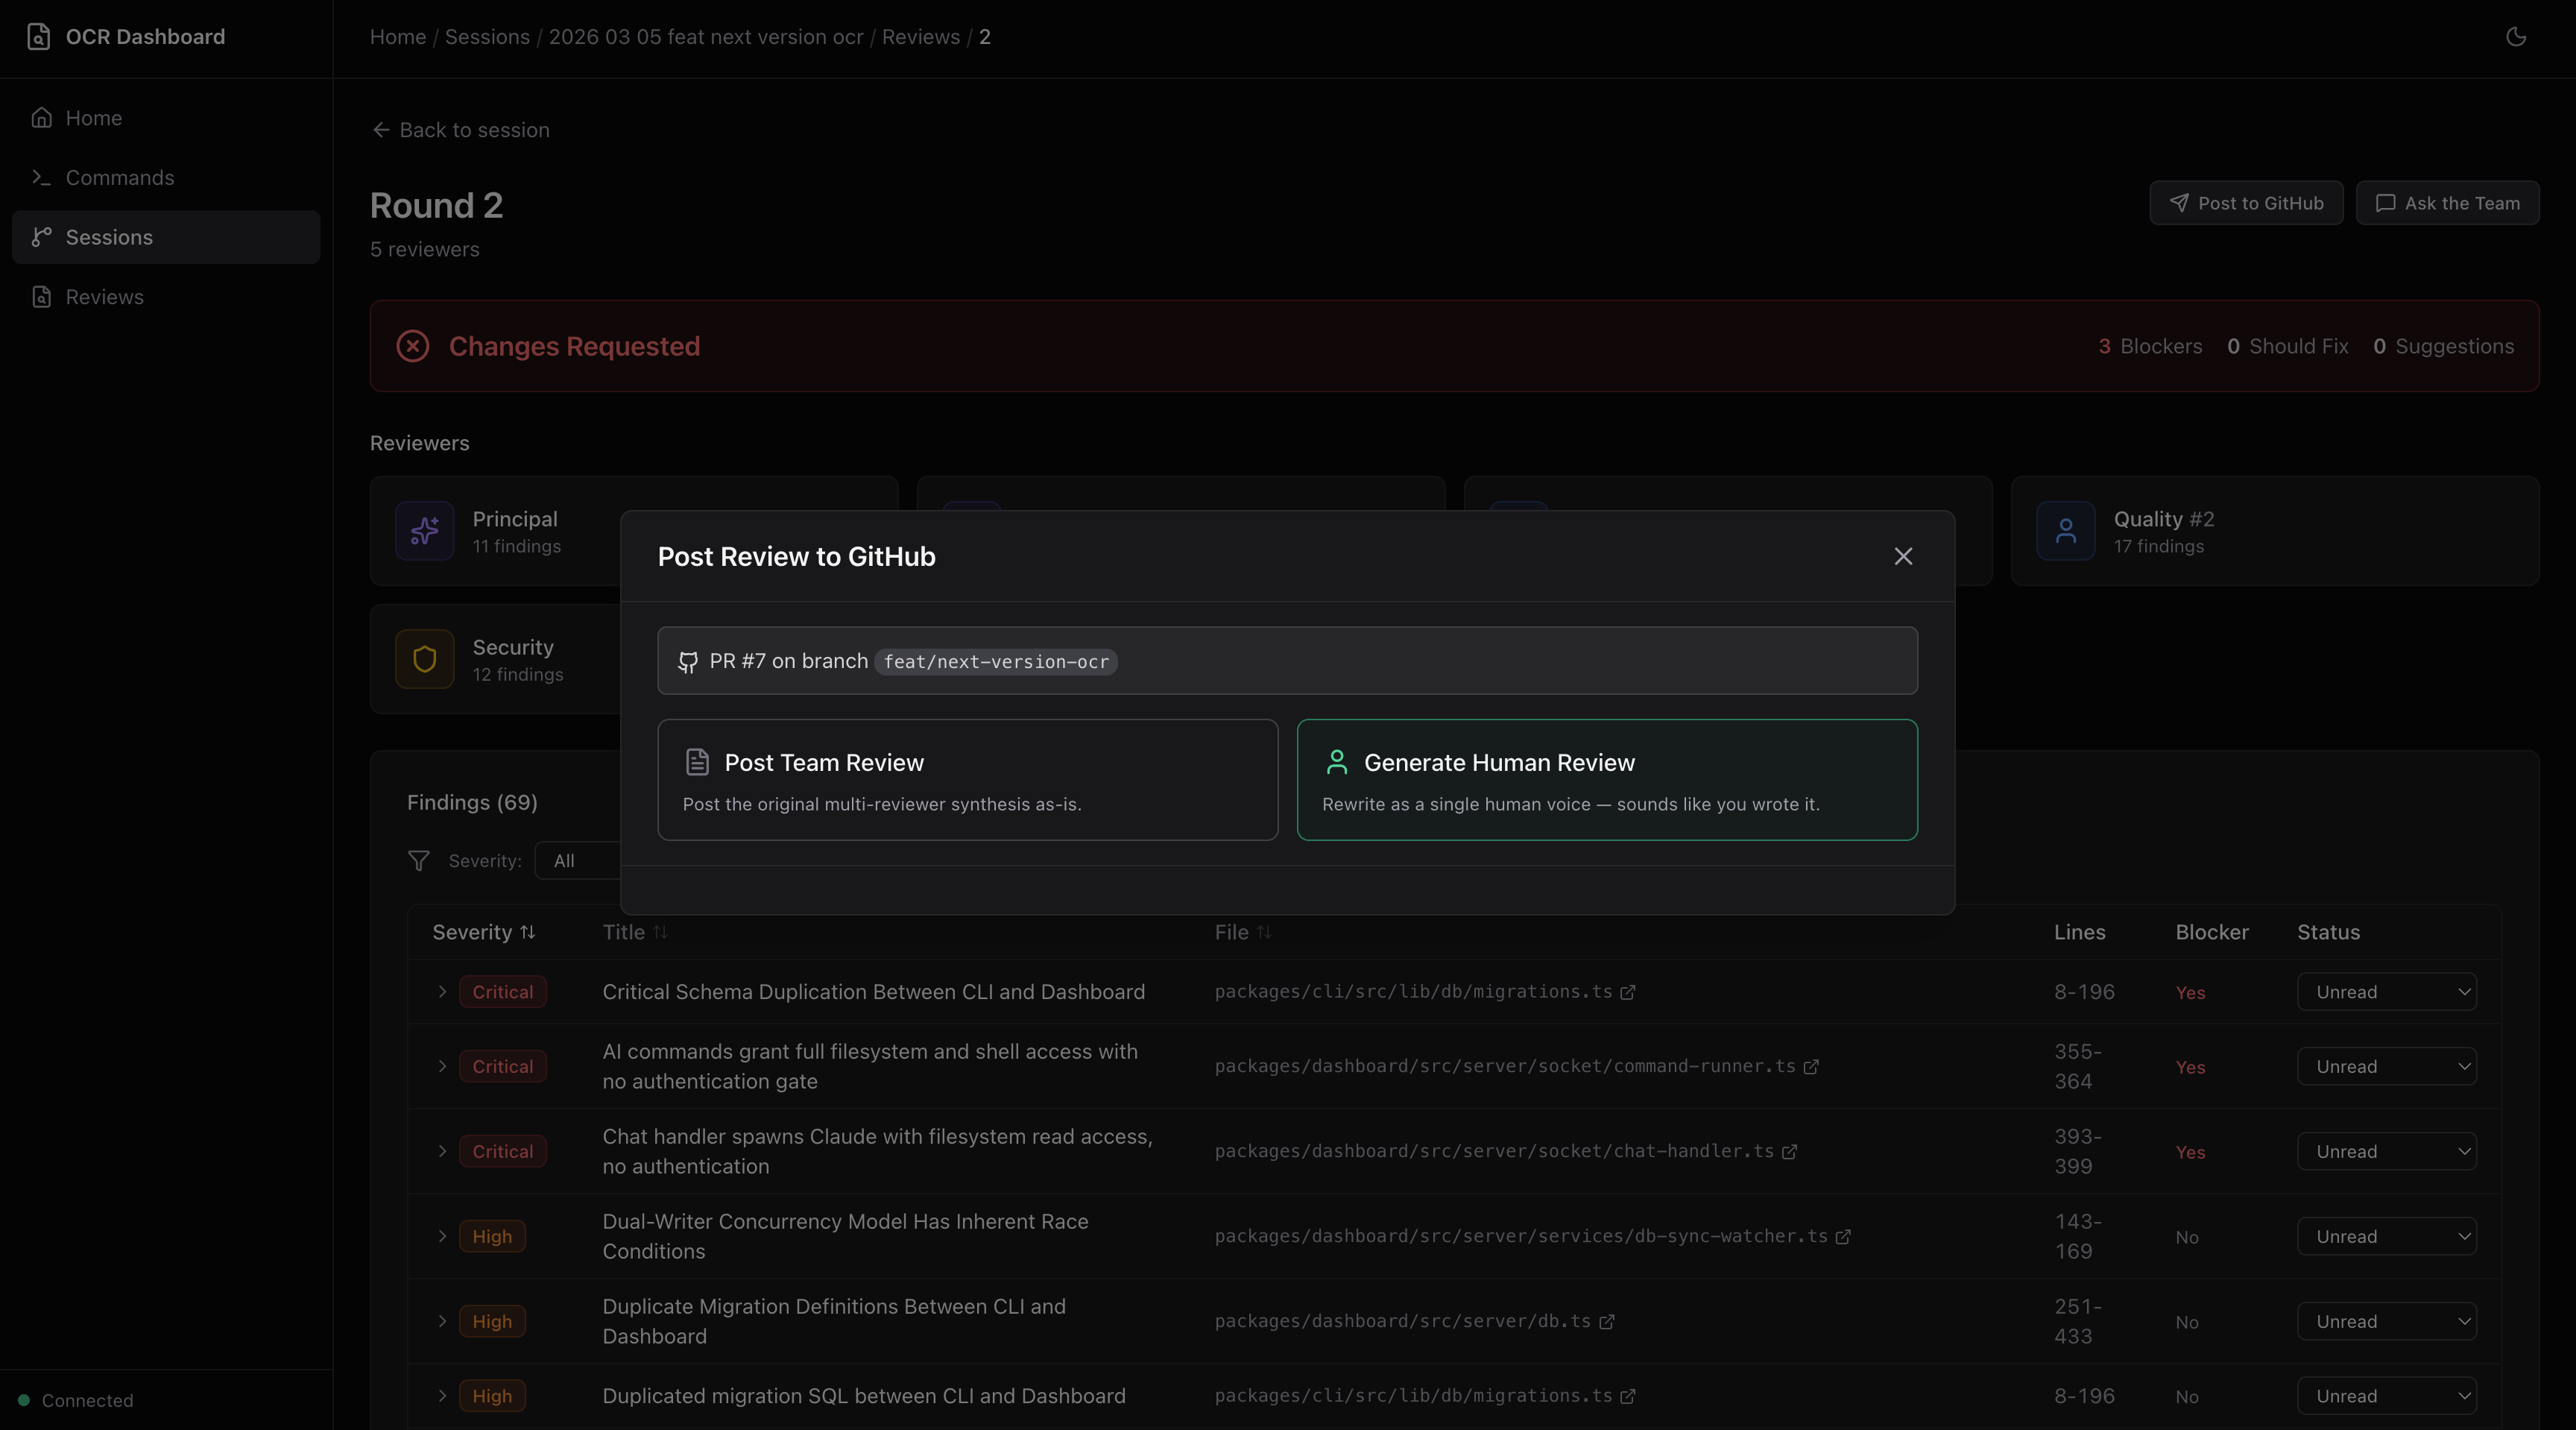
Task: Open Sessions from the sidebar navigation
Action: click(x=110, y=237)
